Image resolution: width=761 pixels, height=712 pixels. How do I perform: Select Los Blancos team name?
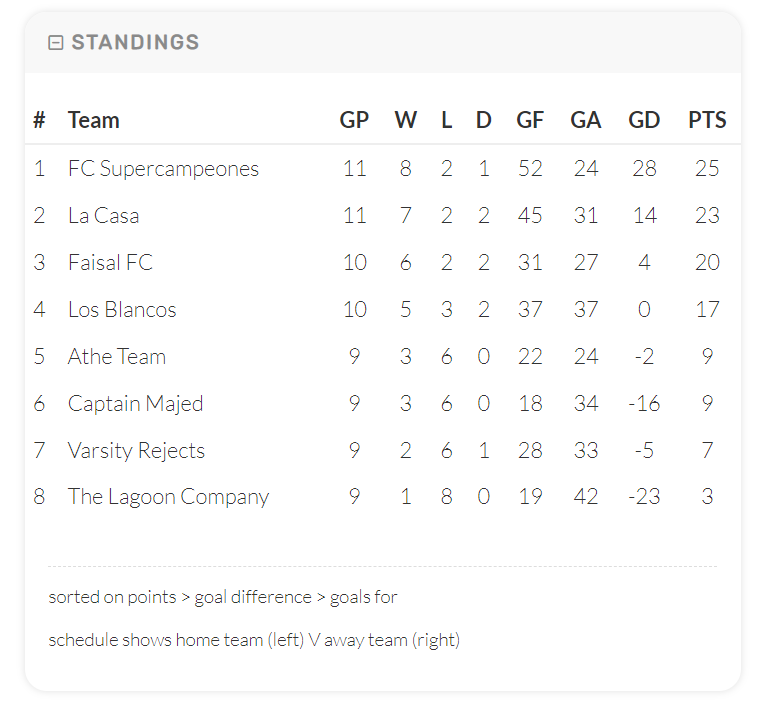coord(122,310)
